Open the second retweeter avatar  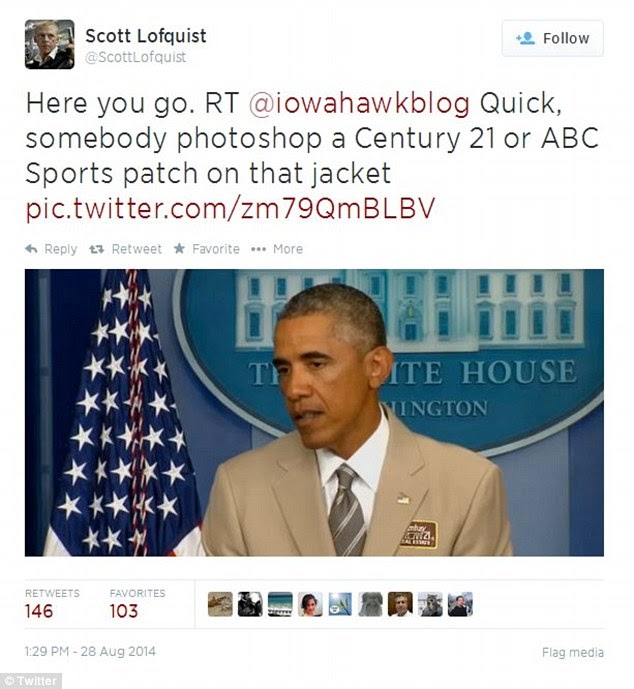click(x=250, y=604)
